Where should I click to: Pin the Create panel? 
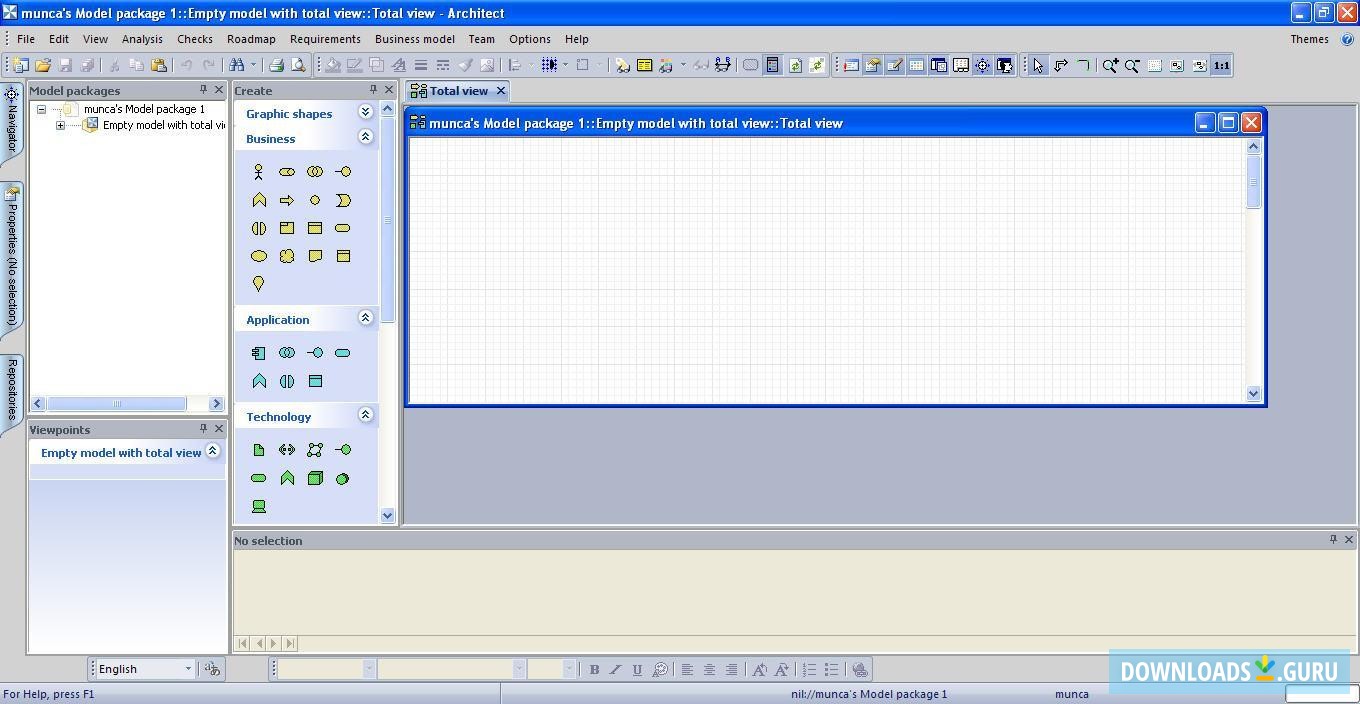pyautogui.click(x=372, y=90)
